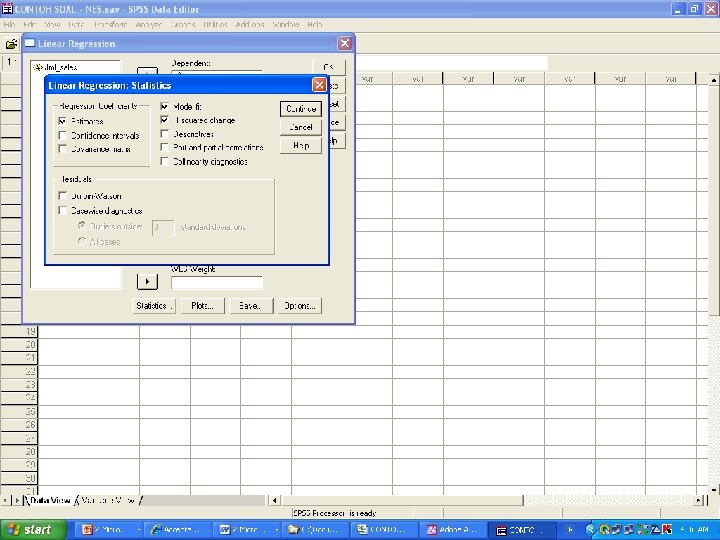Enable Confidence intervals
This screenshot has height=540, width=720.
62,135
